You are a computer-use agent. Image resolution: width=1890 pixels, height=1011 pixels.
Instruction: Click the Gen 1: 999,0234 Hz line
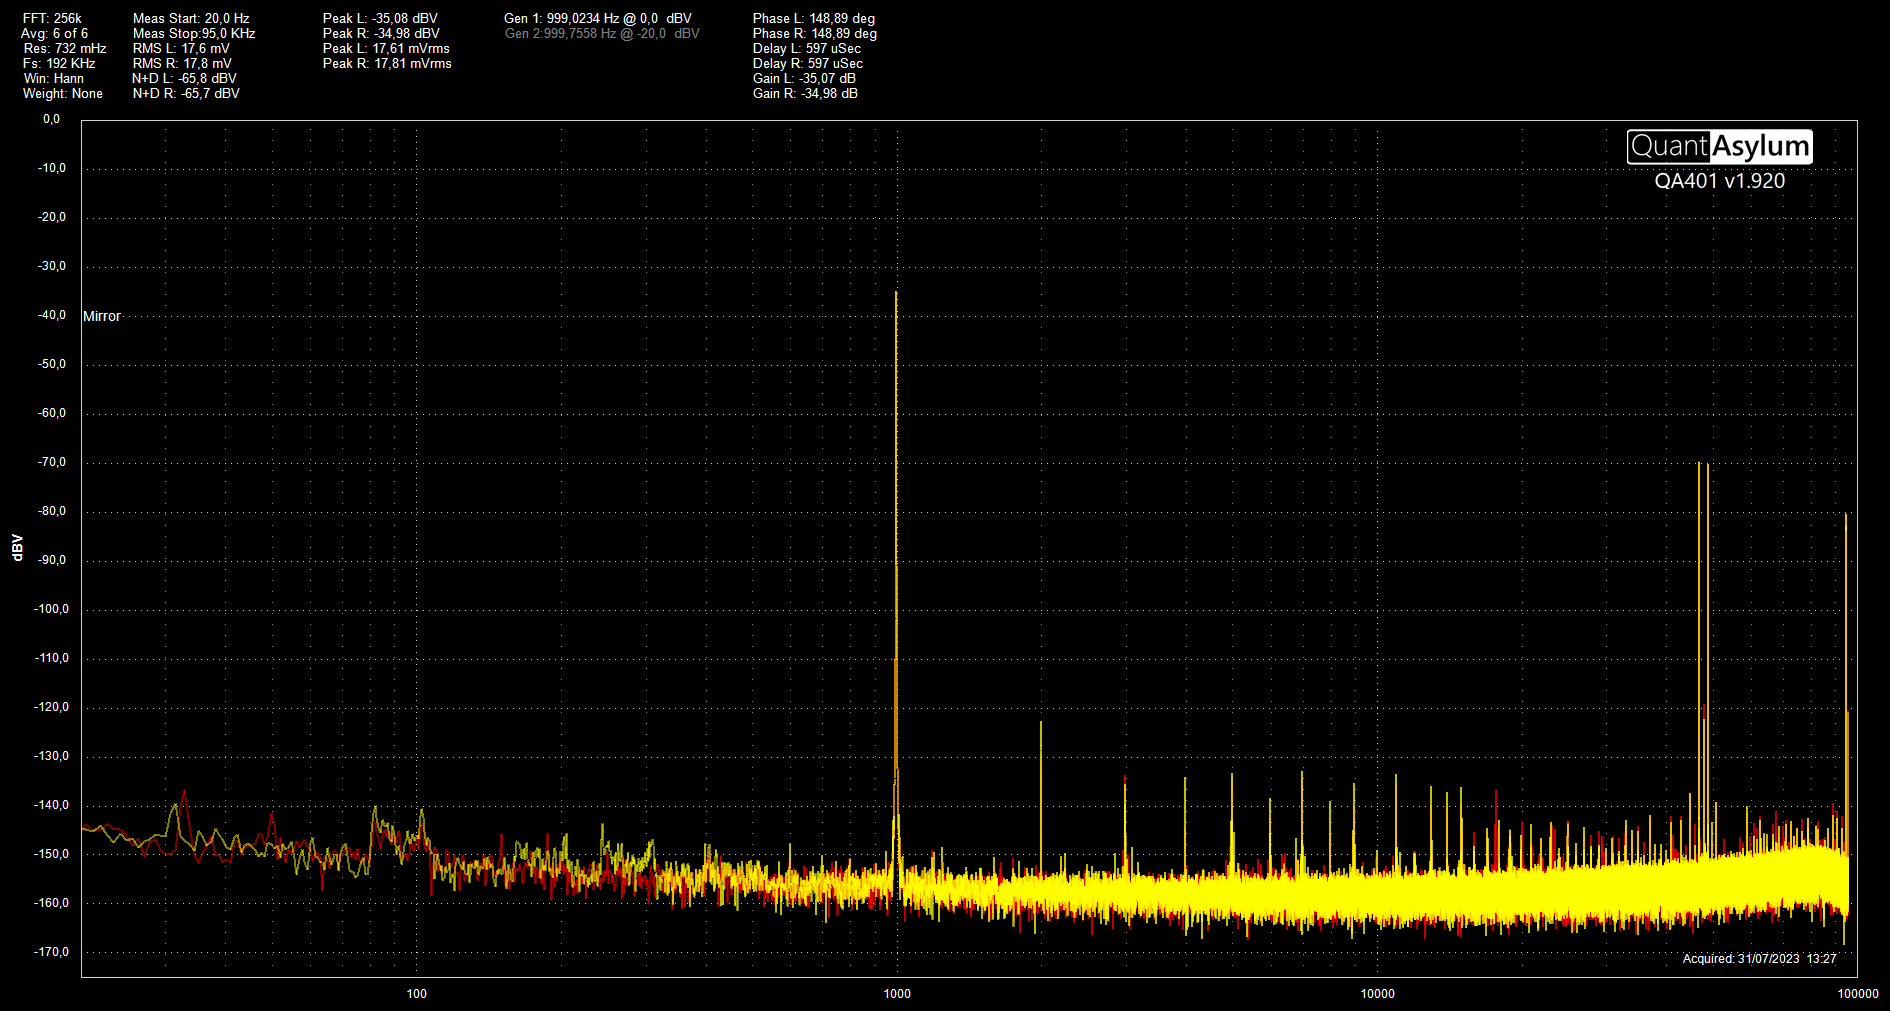coord(598,18)
